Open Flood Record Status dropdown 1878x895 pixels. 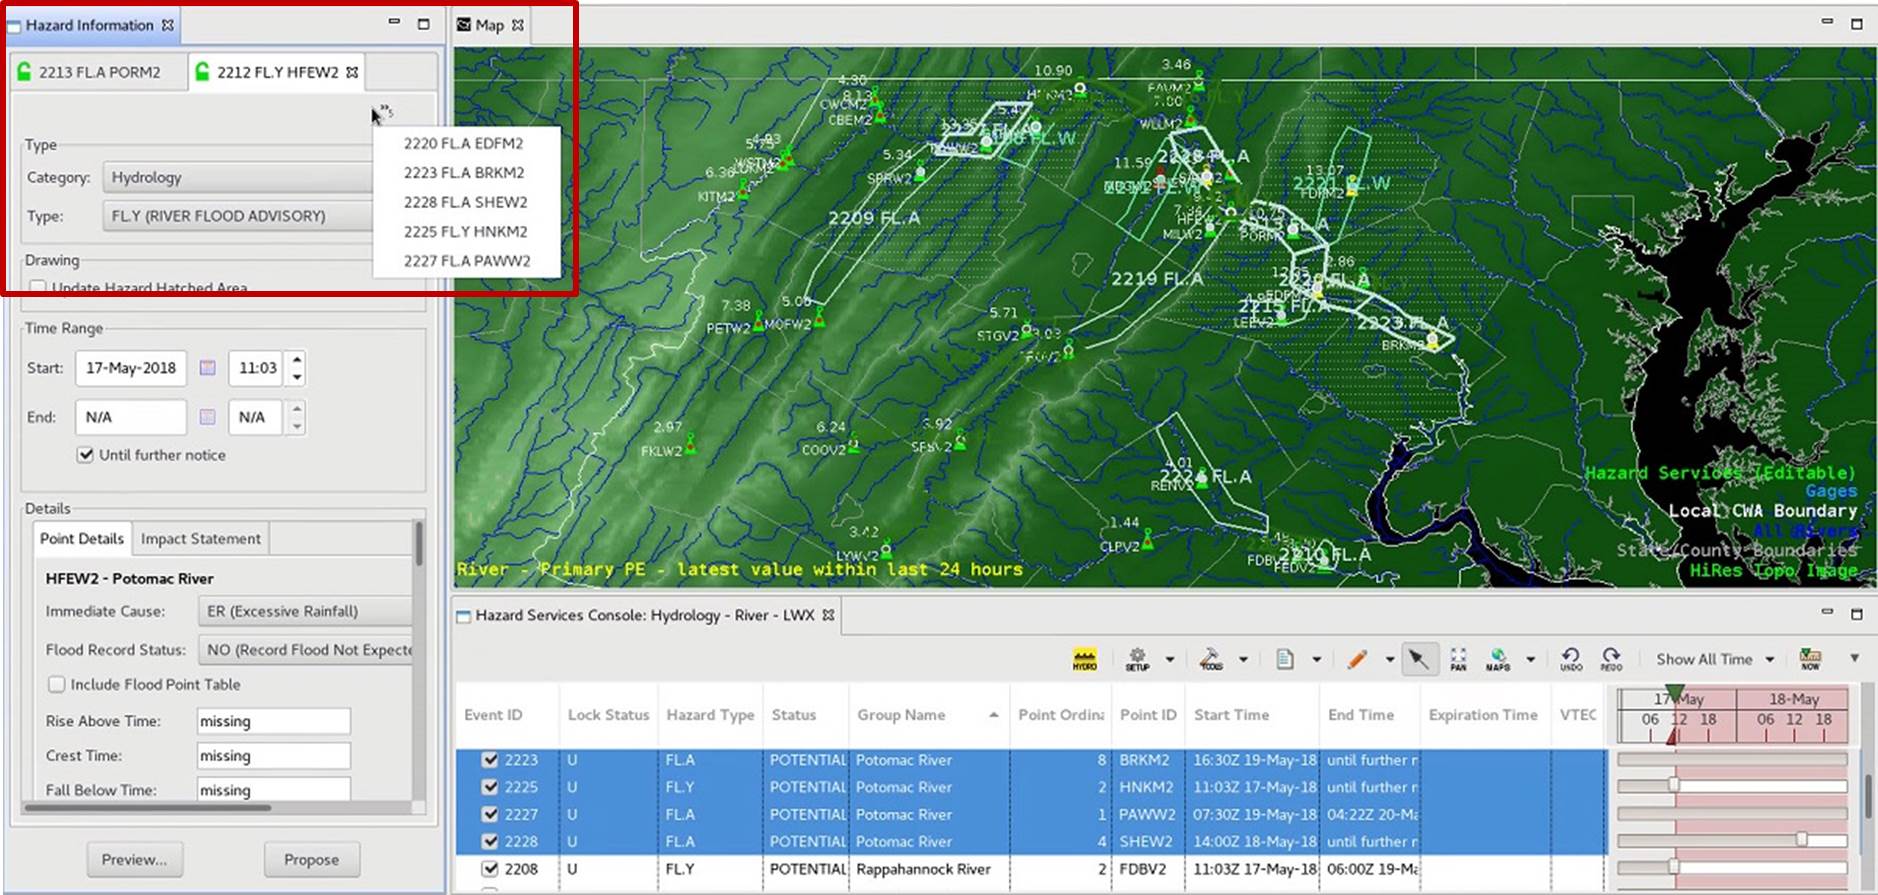(305, 650)
